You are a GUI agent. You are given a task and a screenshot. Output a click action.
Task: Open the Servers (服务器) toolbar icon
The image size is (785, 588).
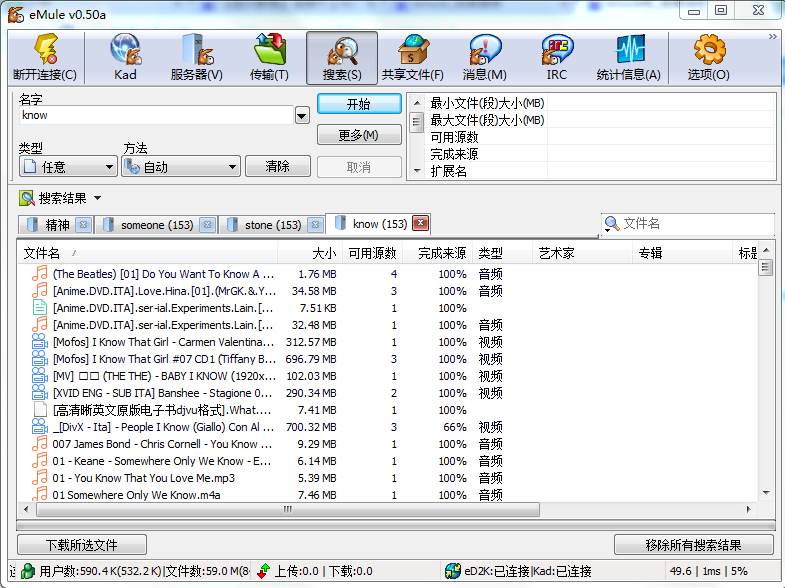[x=196, y=57]
